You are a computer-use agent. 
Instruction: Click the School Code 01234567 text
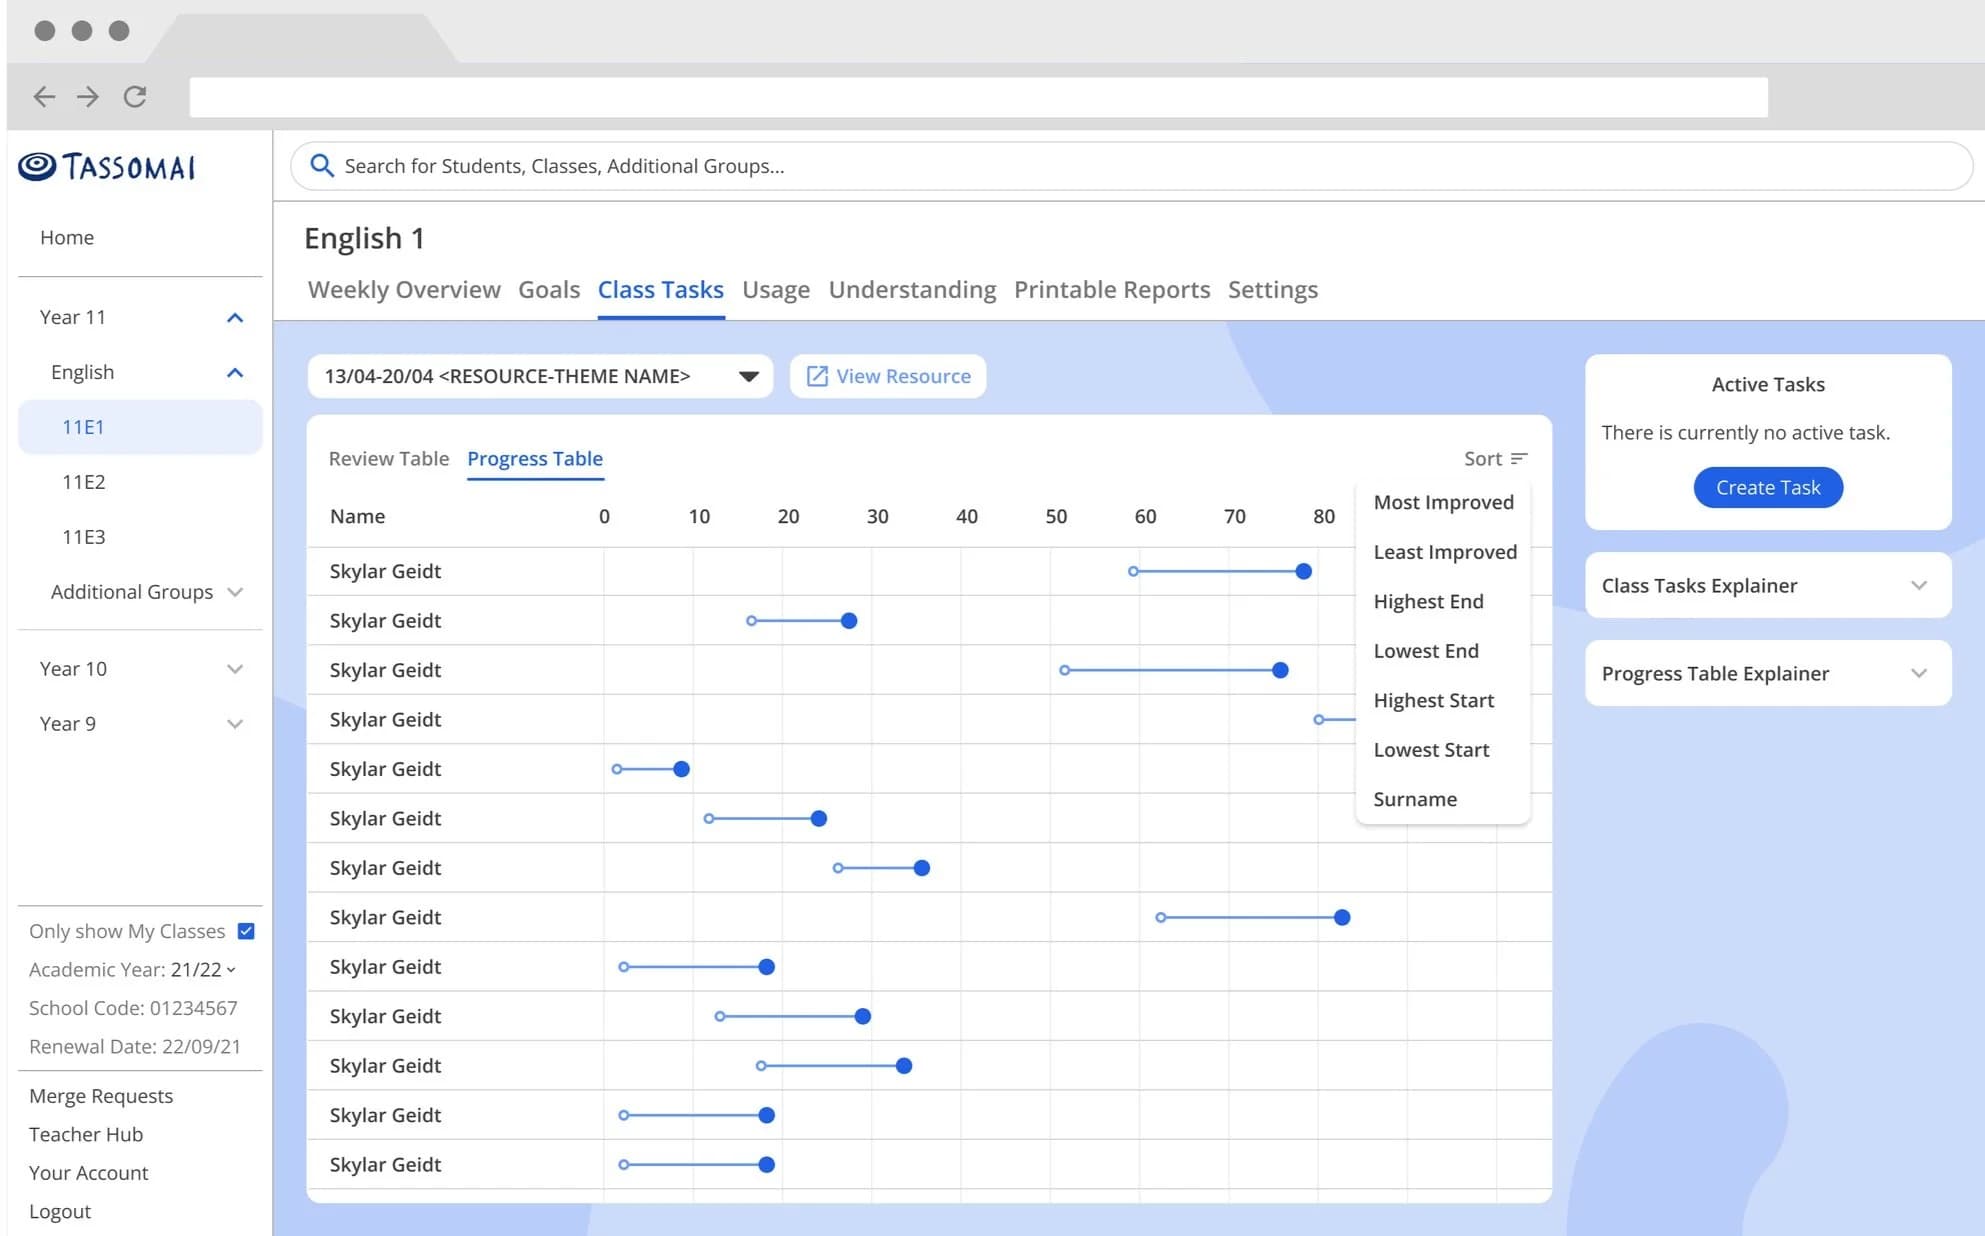[133, 1008]
